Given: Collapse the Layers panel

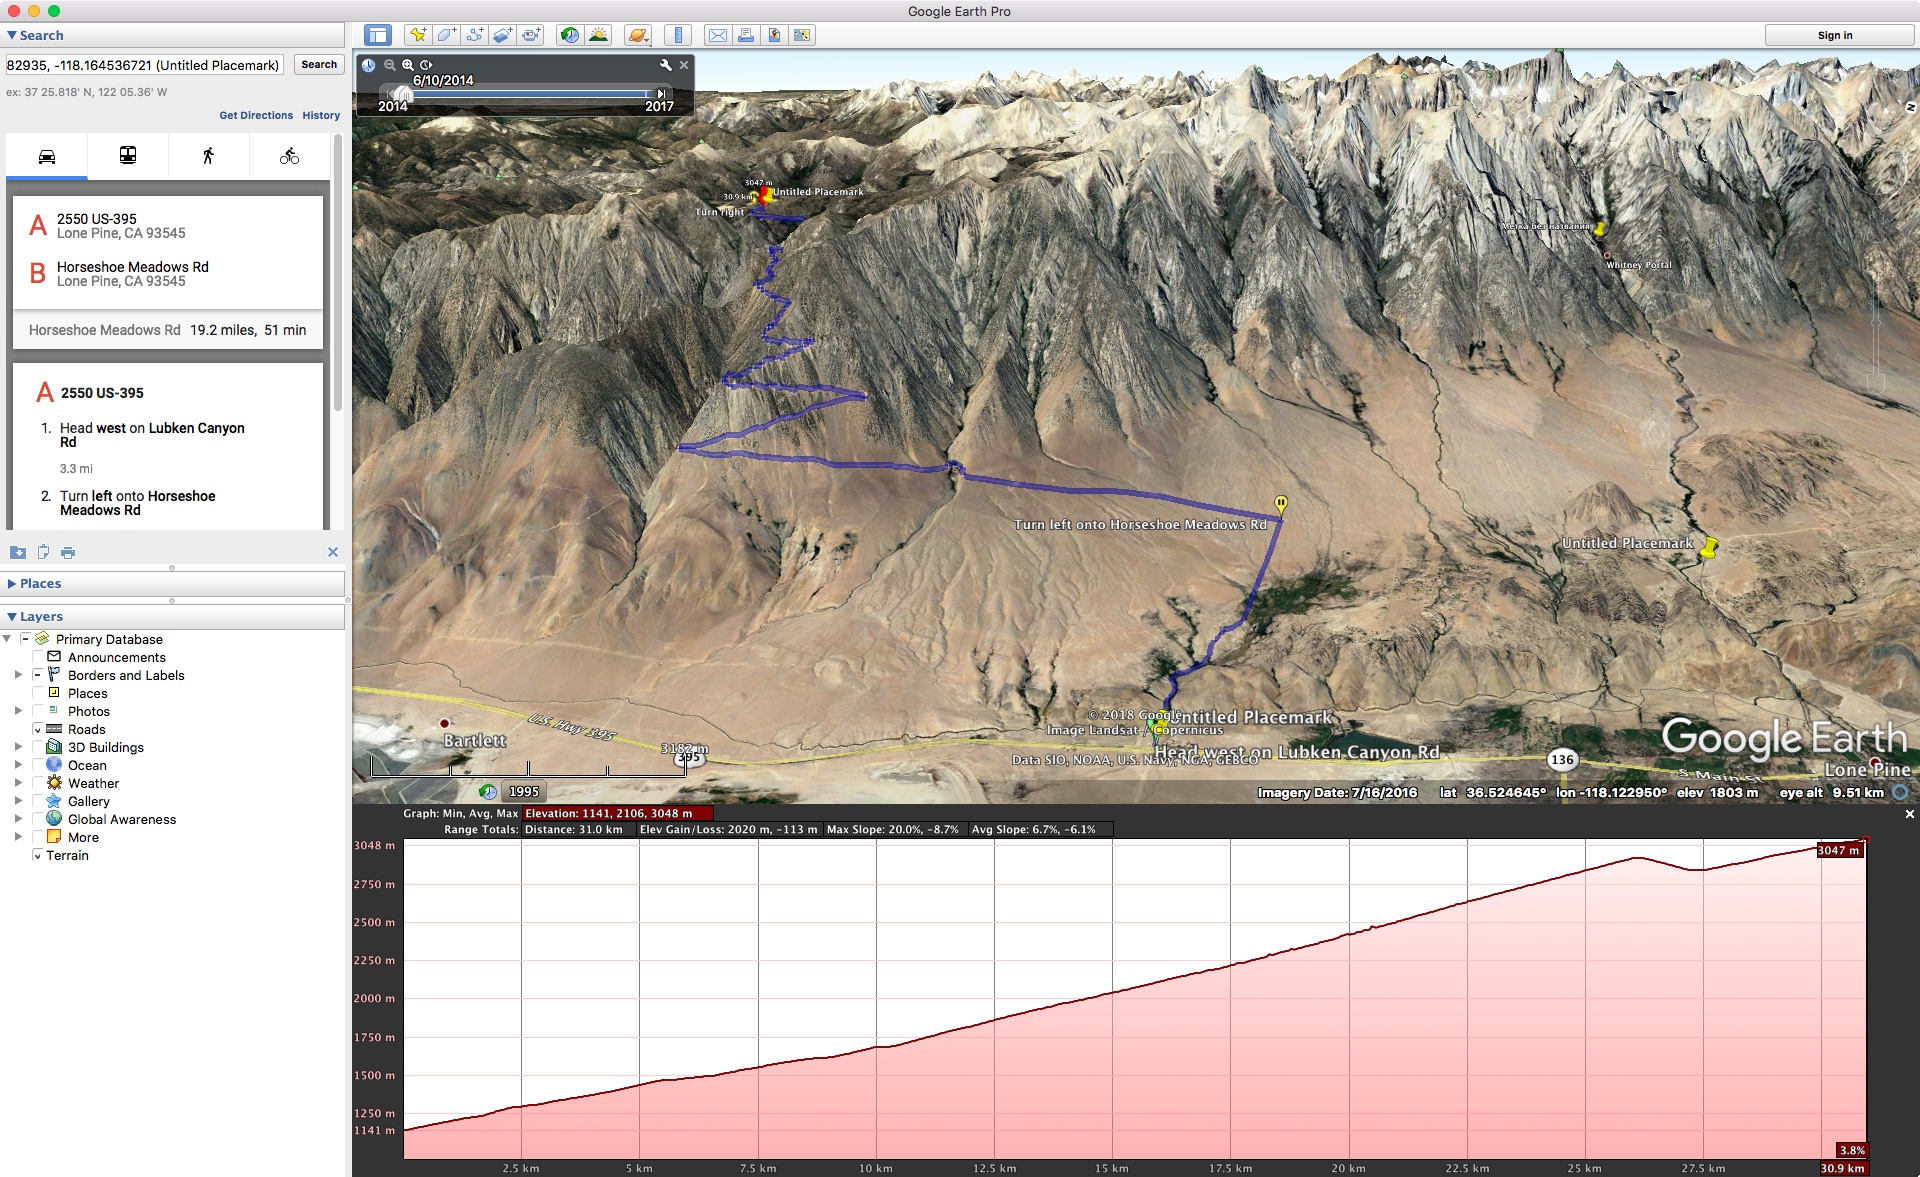Looking at the screenshot, I should pos(12,617).
